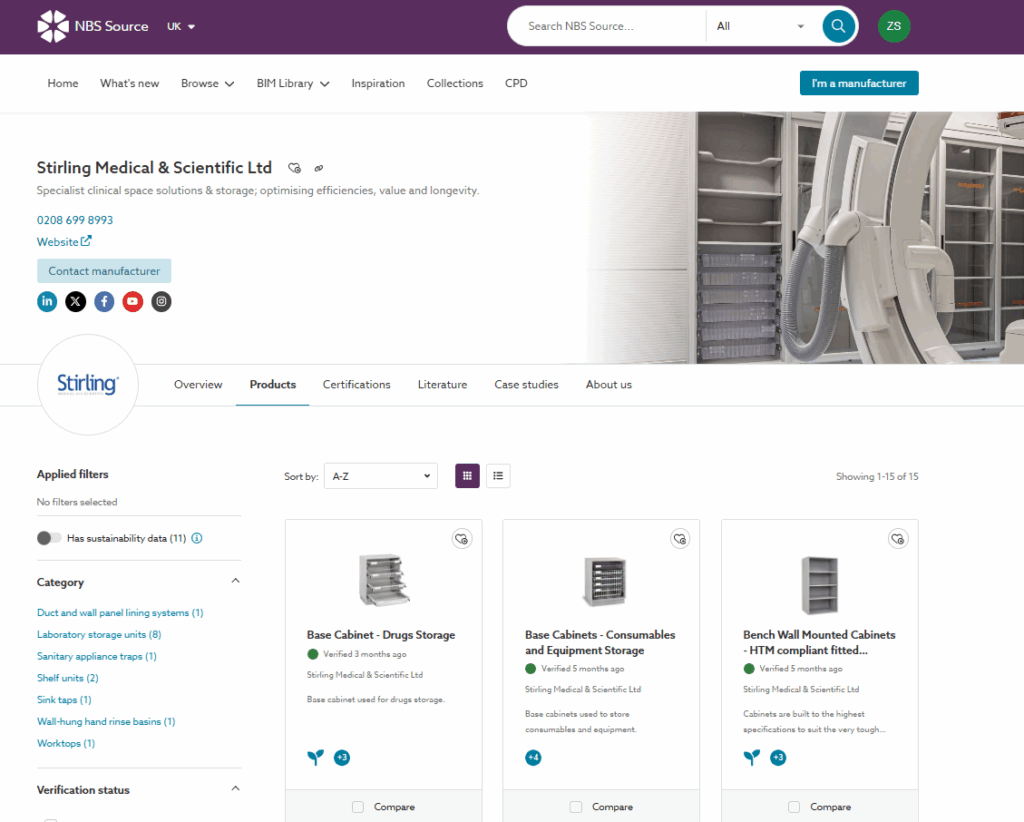Open What's new page
The image size is (1024, 822).
(x=129, y=84)
